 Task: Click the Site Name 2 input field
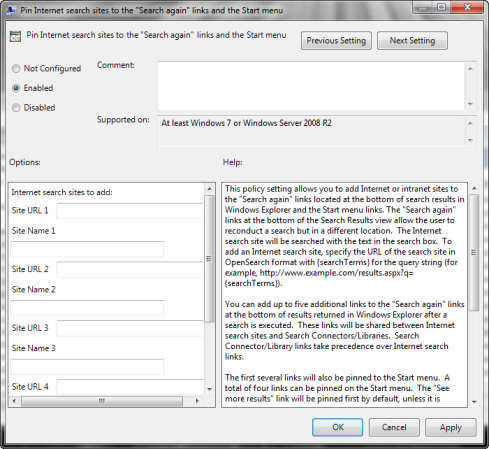[x=87, y=308]
